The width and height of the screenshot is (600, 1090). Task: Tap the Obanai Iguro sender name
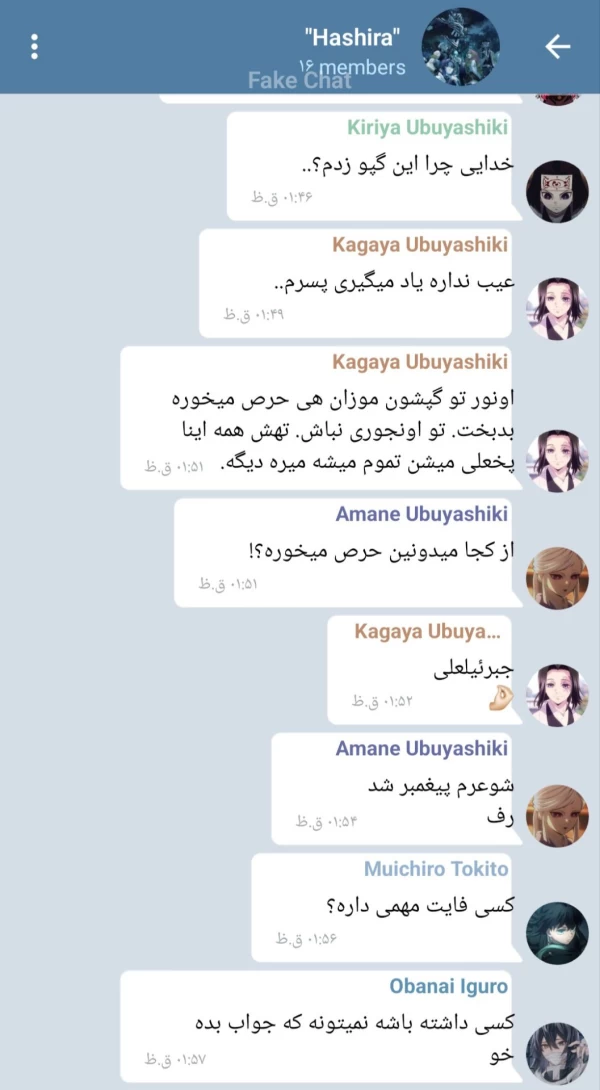(x=448, y=986)
